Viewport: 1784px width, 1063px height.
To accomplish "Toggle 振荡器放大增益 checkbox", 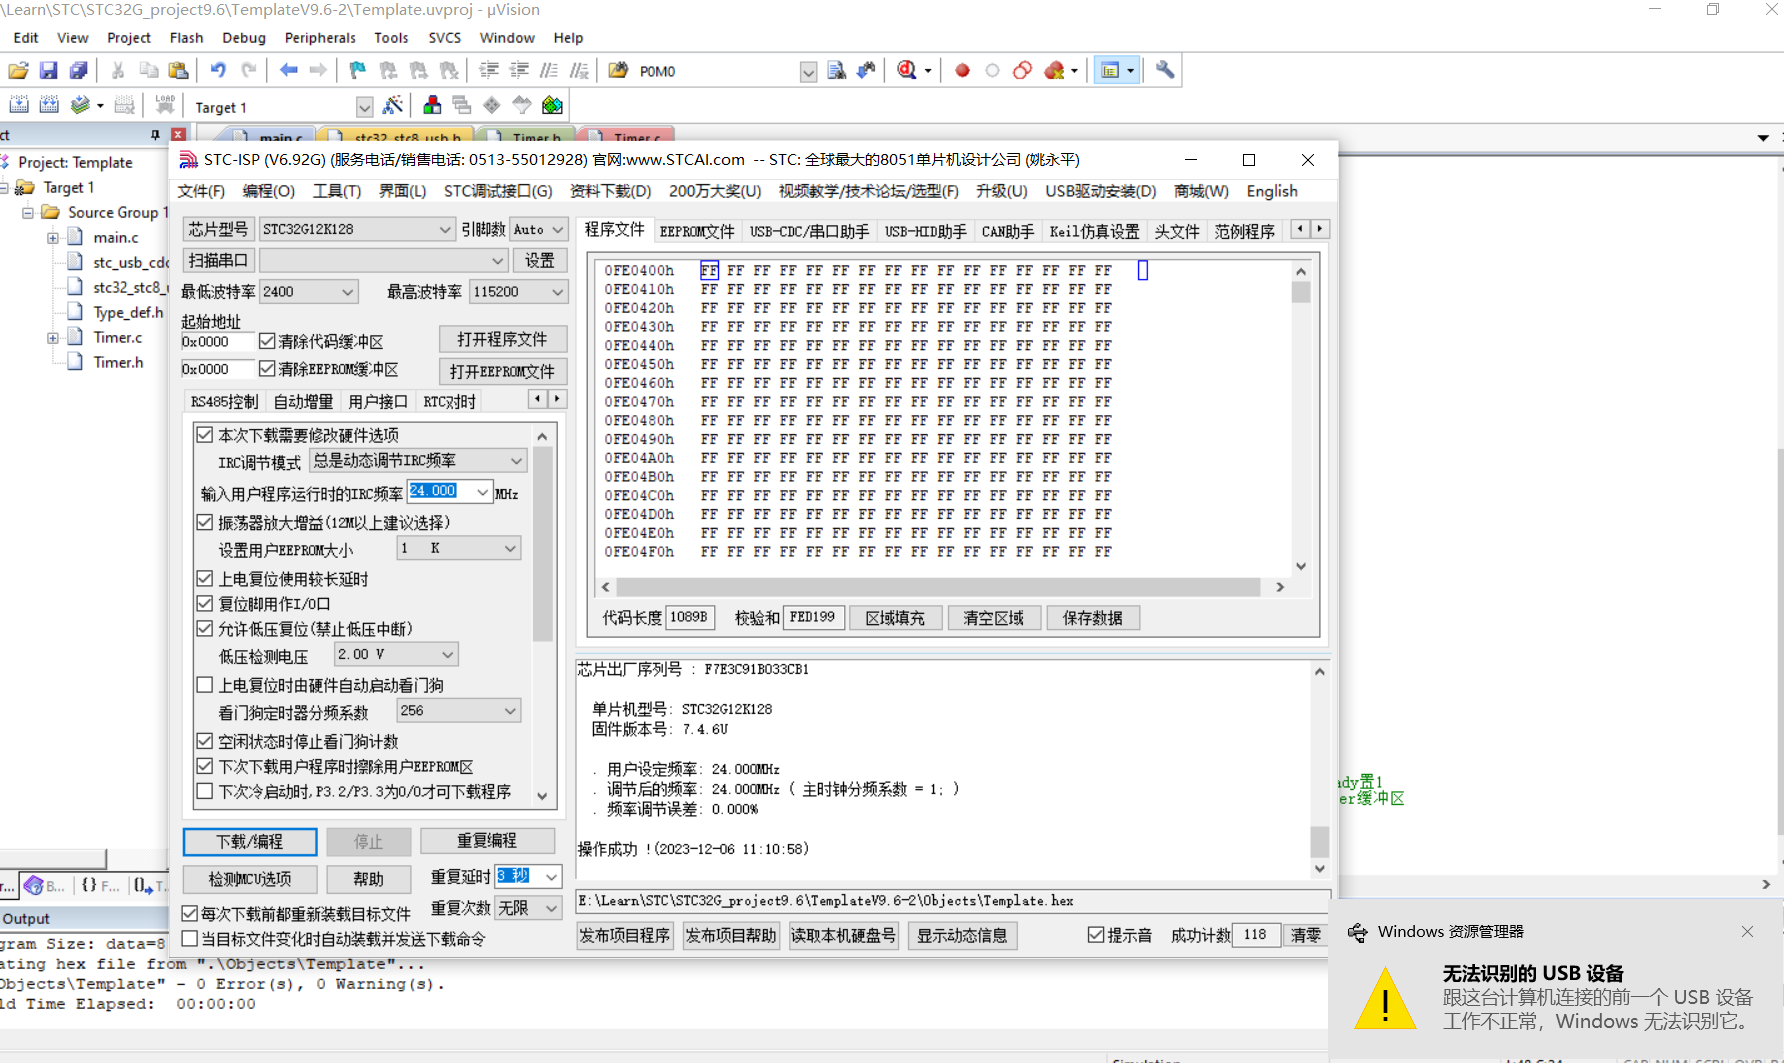I will click(x=205, y=522).
